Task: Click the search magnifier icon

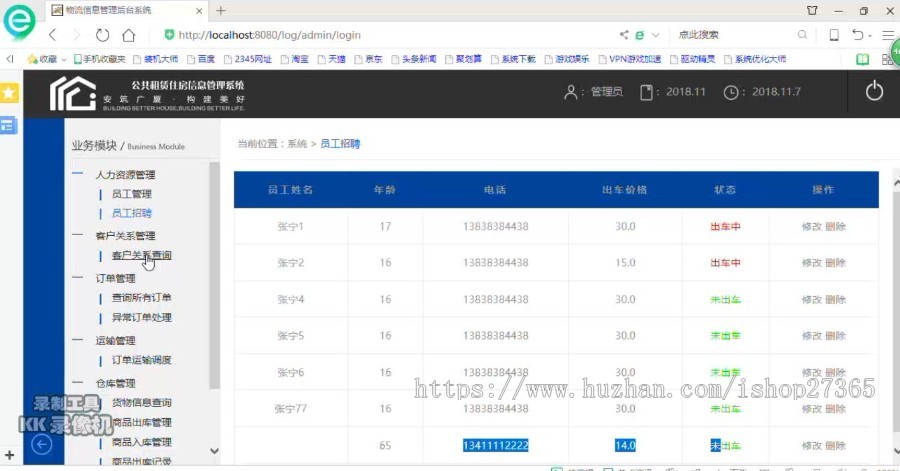Action: (x=802, y=35)
